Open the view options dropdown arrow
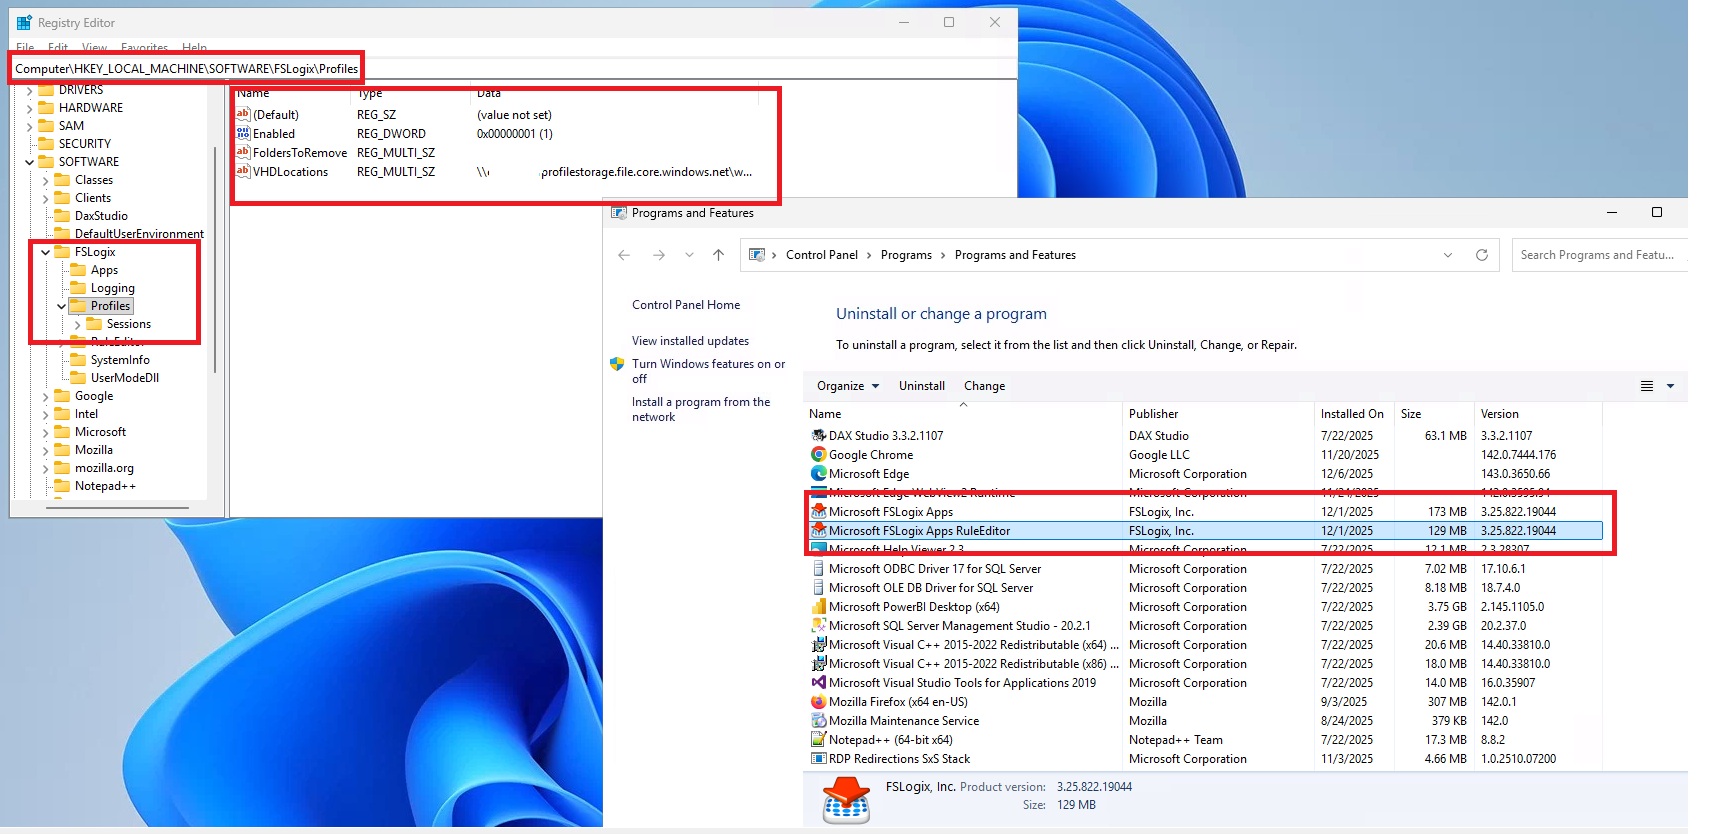 click(x=1670, y=386)
